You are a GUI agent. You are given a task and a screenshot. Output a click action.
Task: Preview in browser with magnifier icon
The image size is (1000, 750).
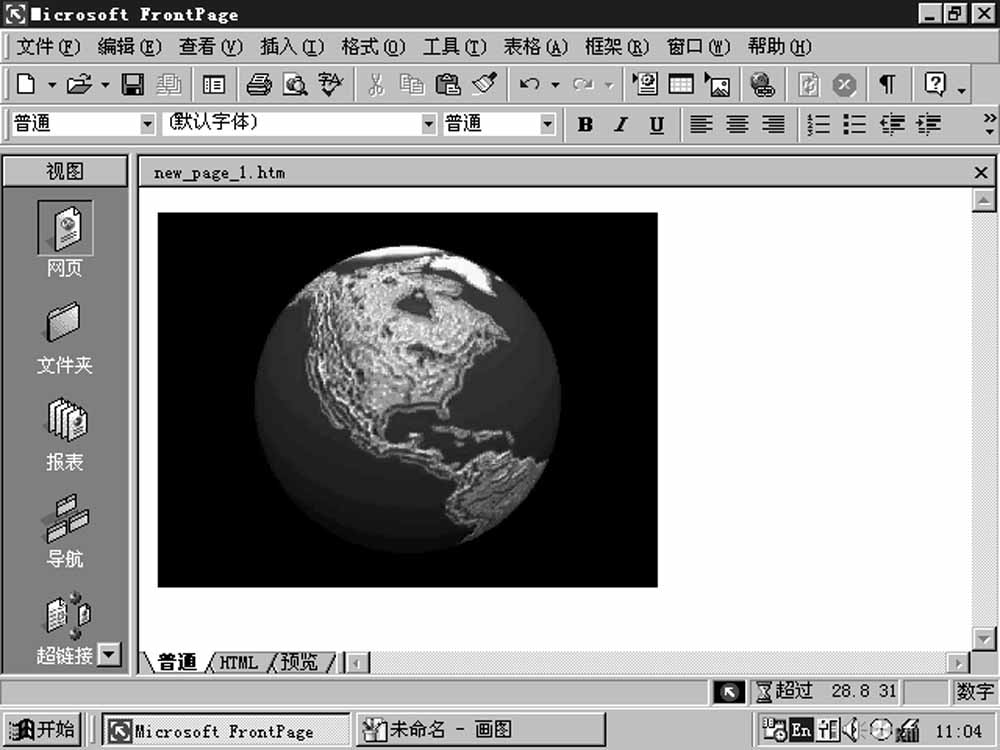(295, 84)
